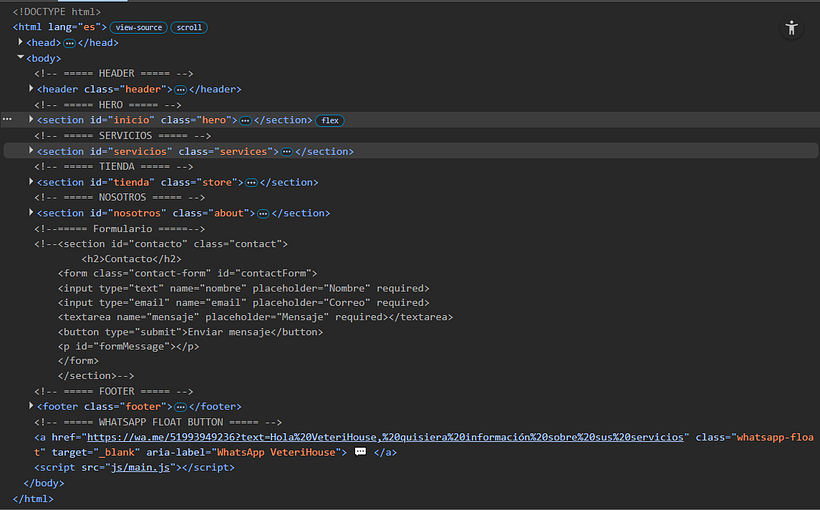This screenshot has width=820, height=510.
Task: Click ellipsis badge in about section
Action: pos(263,213)
